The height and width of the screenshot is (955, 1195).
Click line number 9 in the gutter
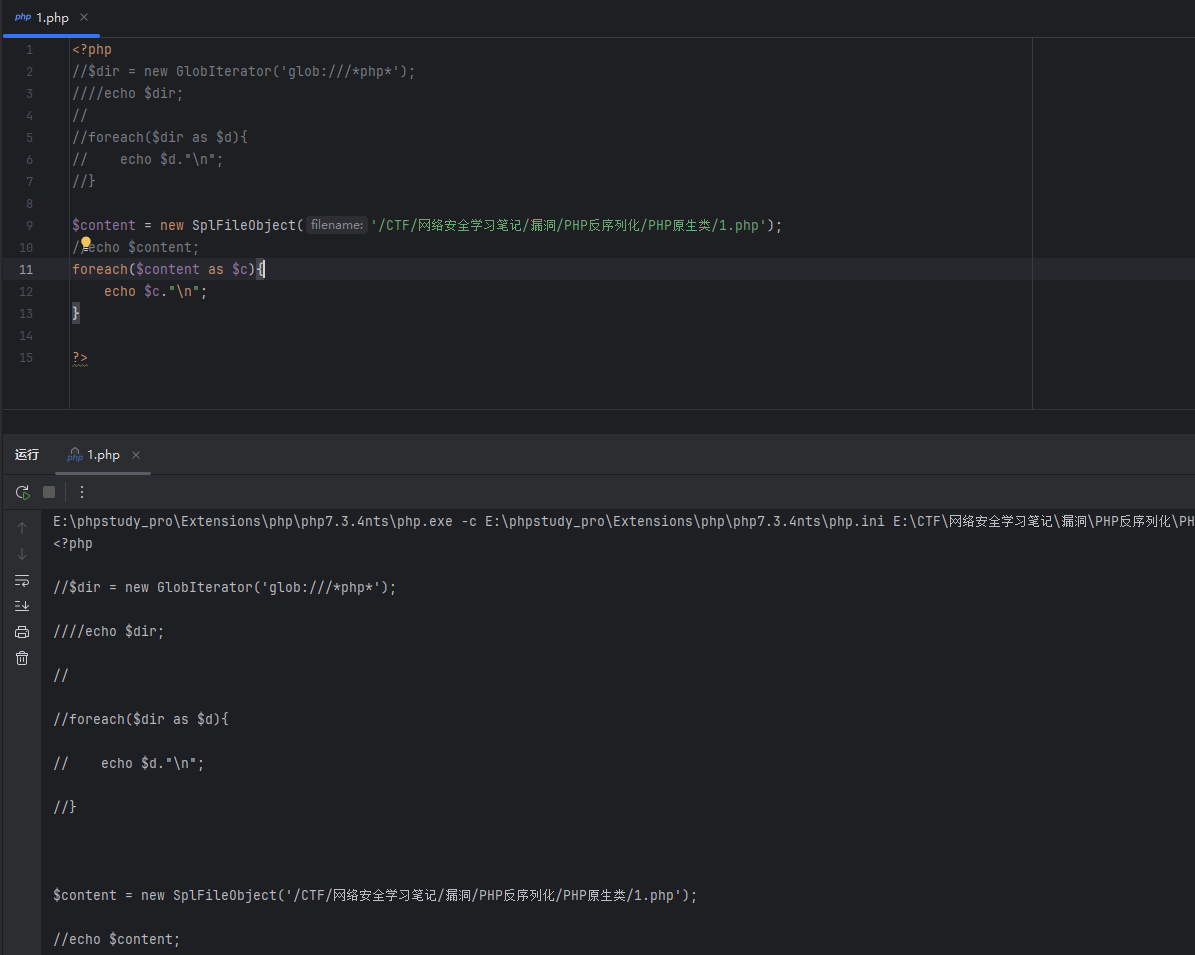[x=29, y=226]
